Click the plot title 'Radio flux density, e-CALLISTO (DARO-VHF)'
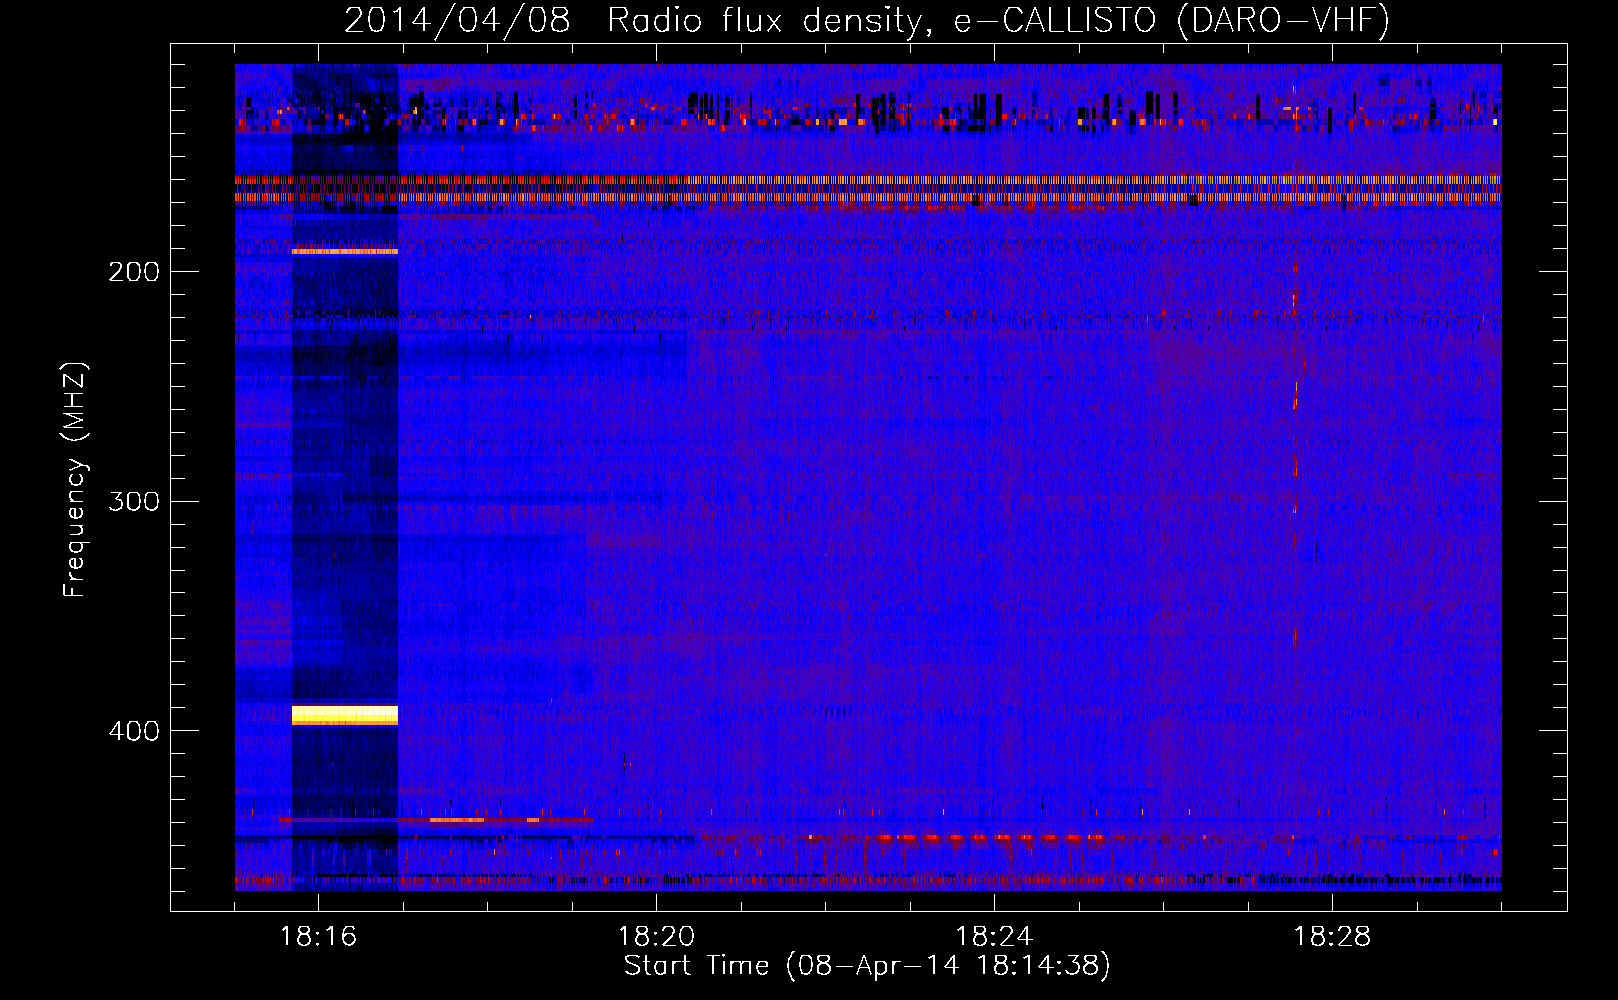Image resolution: width=1618 pixels, height=1000 pixels. 998,20
